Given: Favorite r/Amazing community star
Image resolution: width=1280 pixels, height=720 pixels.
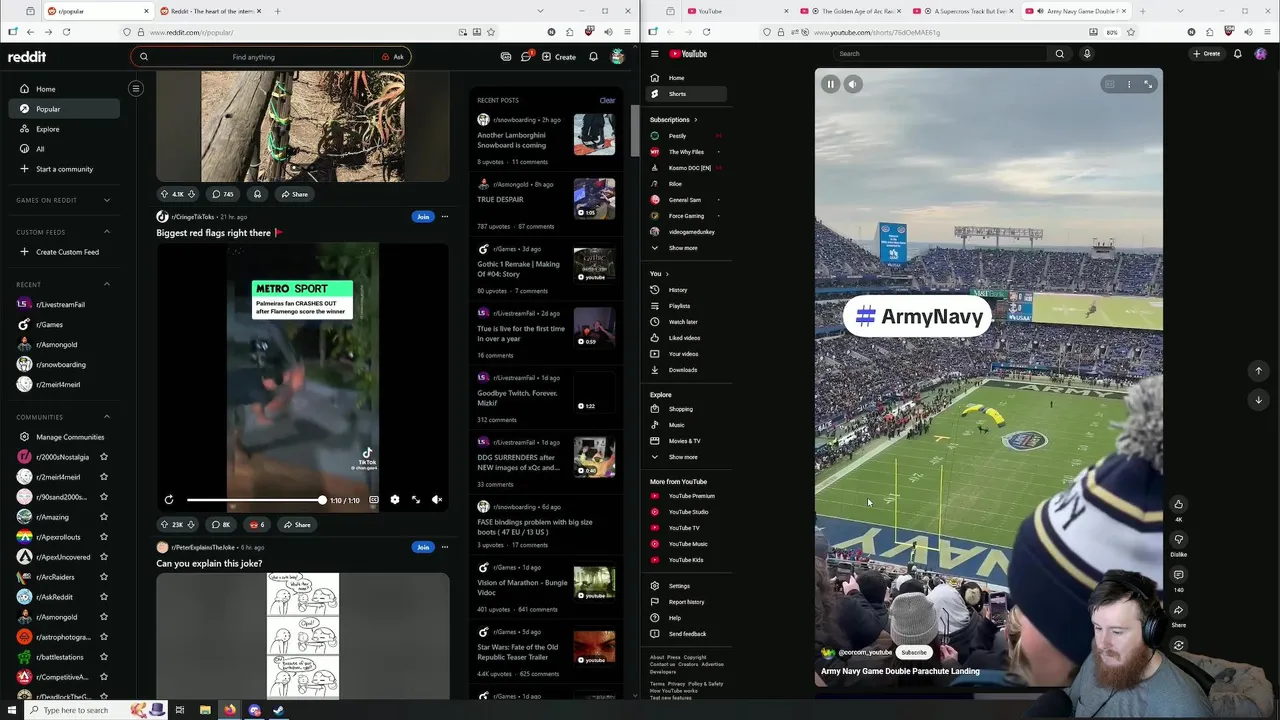Looking at the screenshot, I should pyautogui.click(x=103, y=517).
